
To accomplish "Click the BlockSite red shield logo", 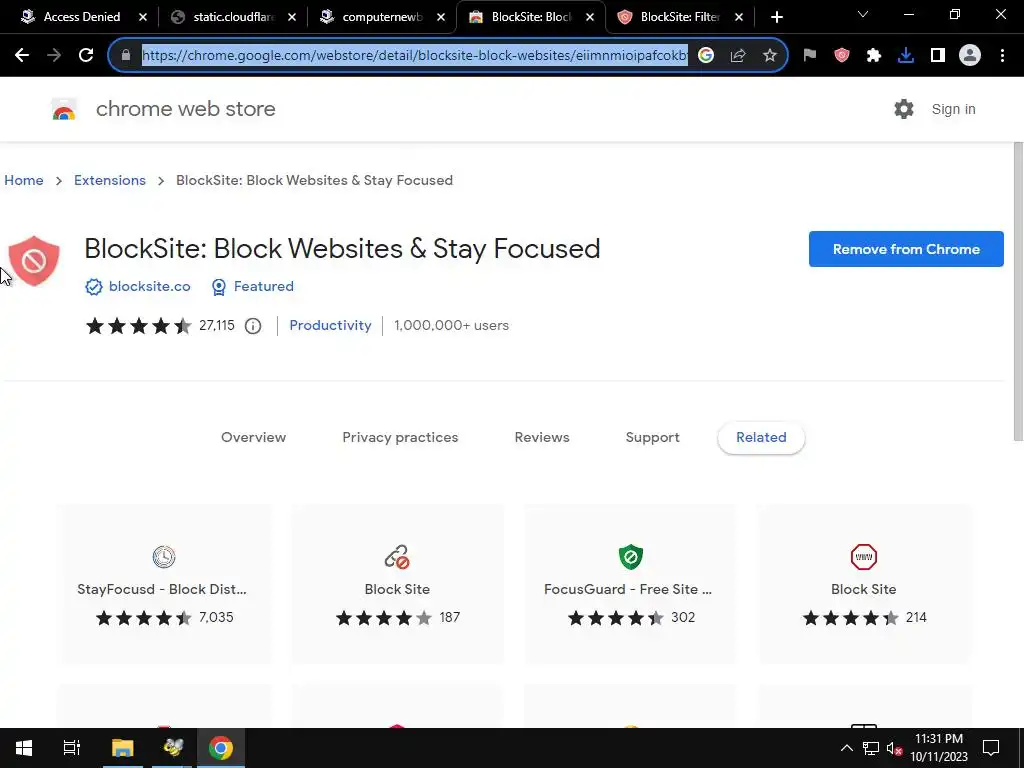I will (34, 261).
